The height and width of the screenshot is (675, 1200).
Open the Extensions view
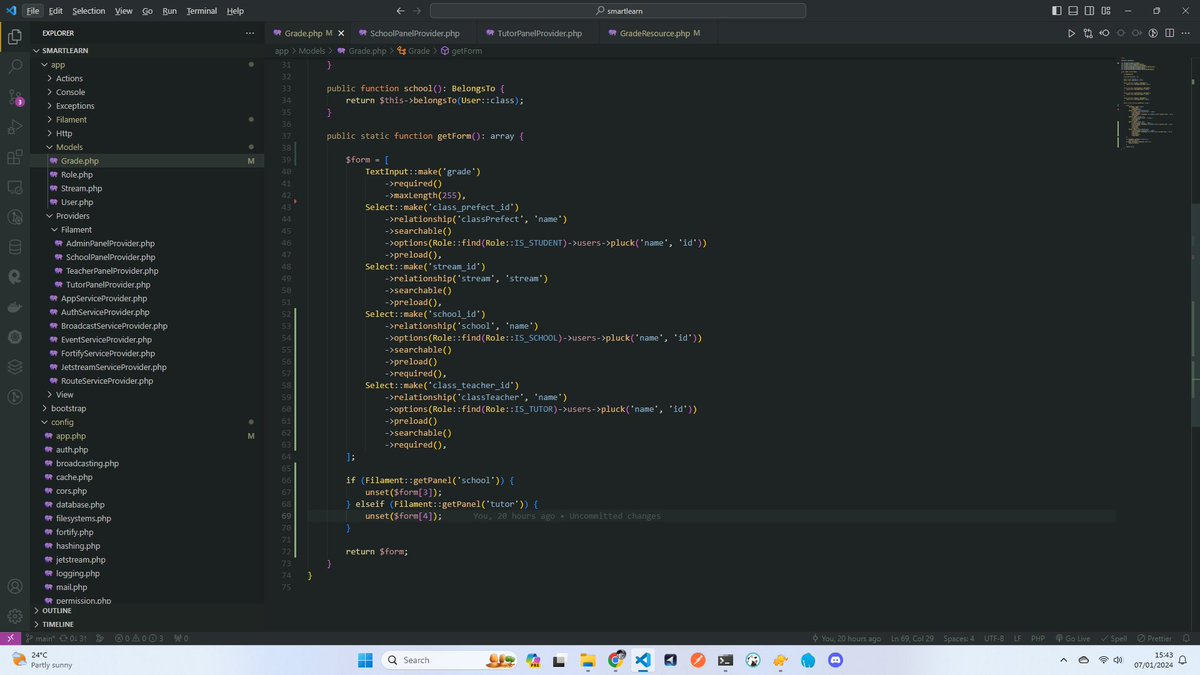point(15,157)
